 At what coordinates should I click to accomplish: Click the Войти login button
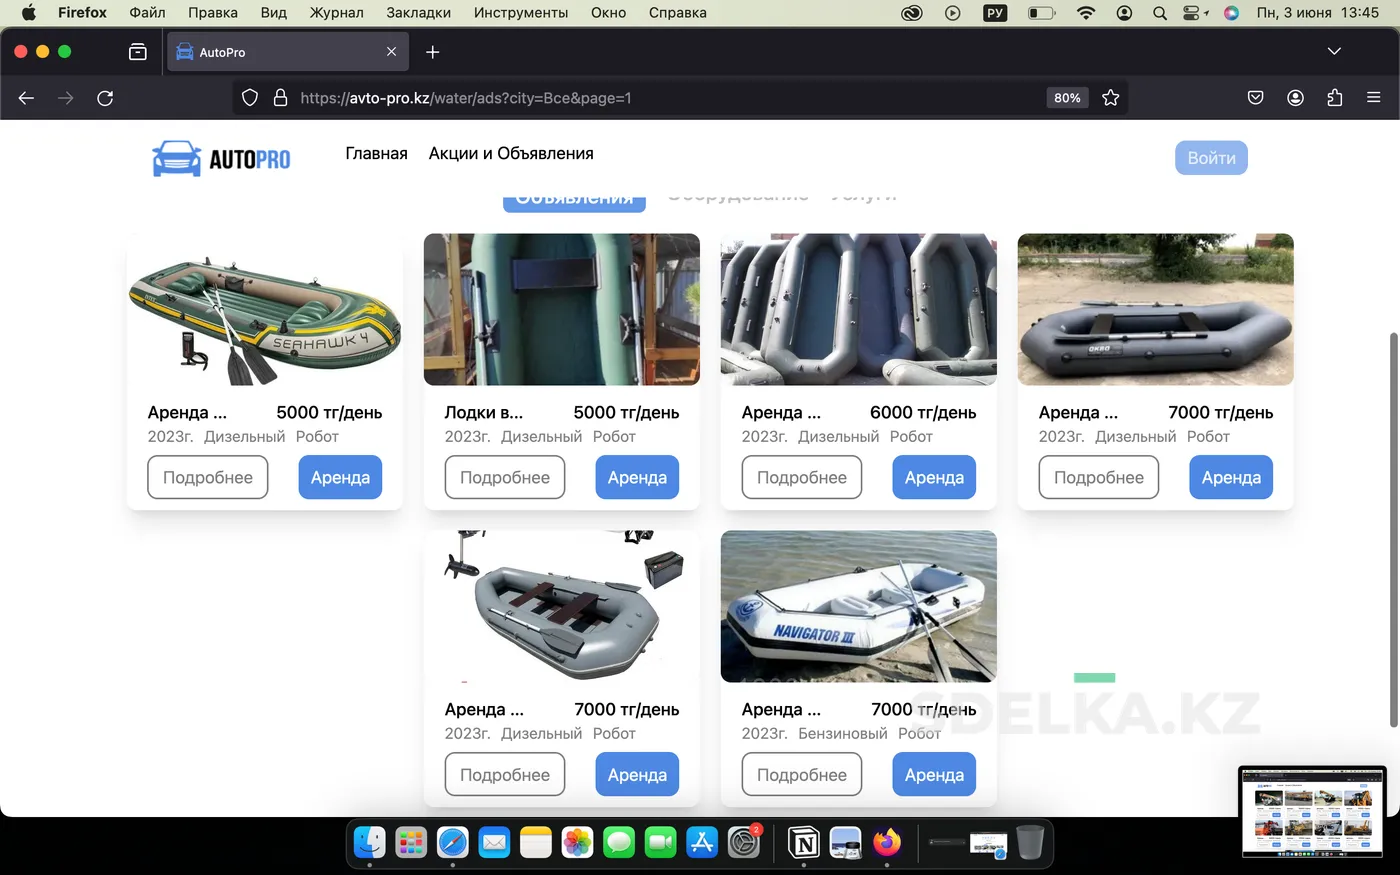[x=1211, y=158]
